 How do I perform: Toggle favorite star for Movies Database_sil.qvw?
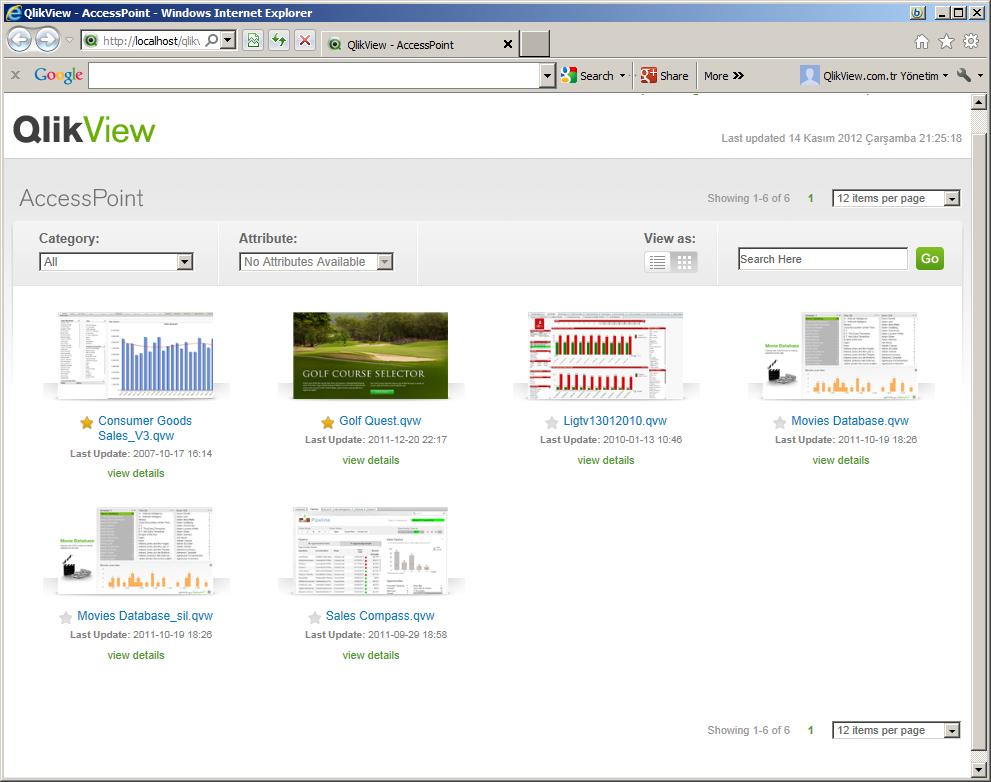coord(66,617)
